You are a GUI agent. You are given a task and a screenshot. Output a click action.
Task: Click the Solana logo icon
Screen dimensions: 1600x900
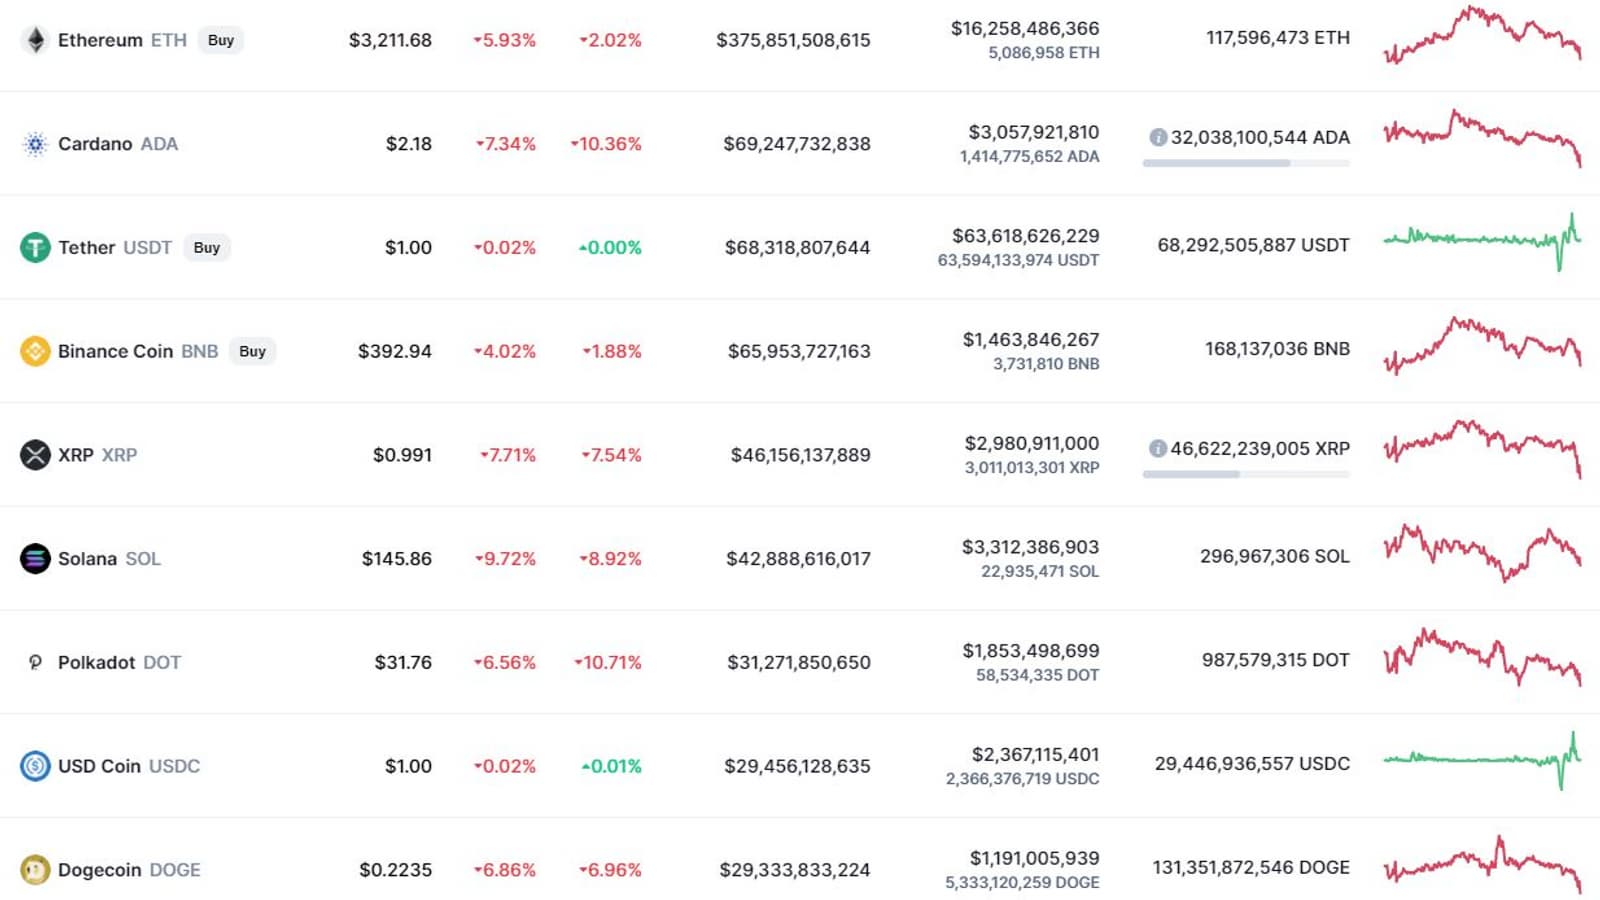pyautogui.click(x=36, y=558)
